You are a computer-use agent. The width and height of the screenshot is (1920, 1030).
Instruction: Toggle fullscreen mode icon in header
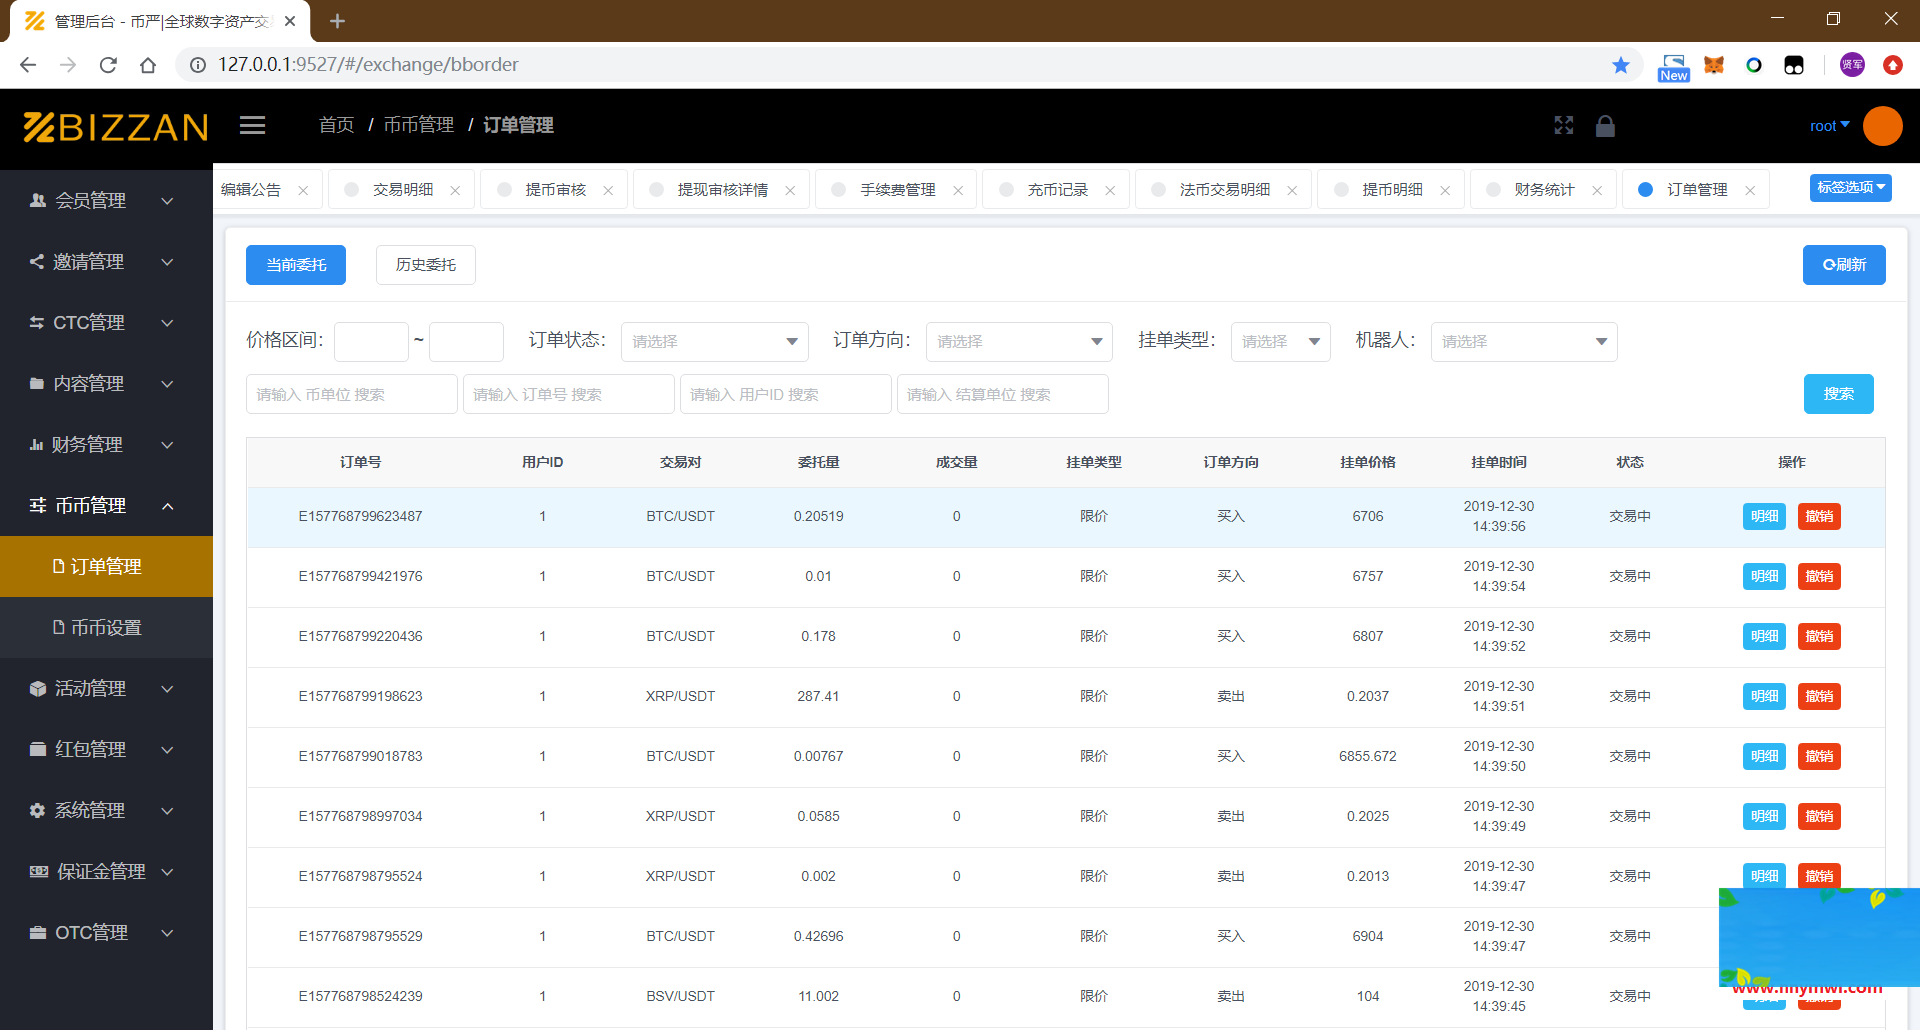[1564, 125]
